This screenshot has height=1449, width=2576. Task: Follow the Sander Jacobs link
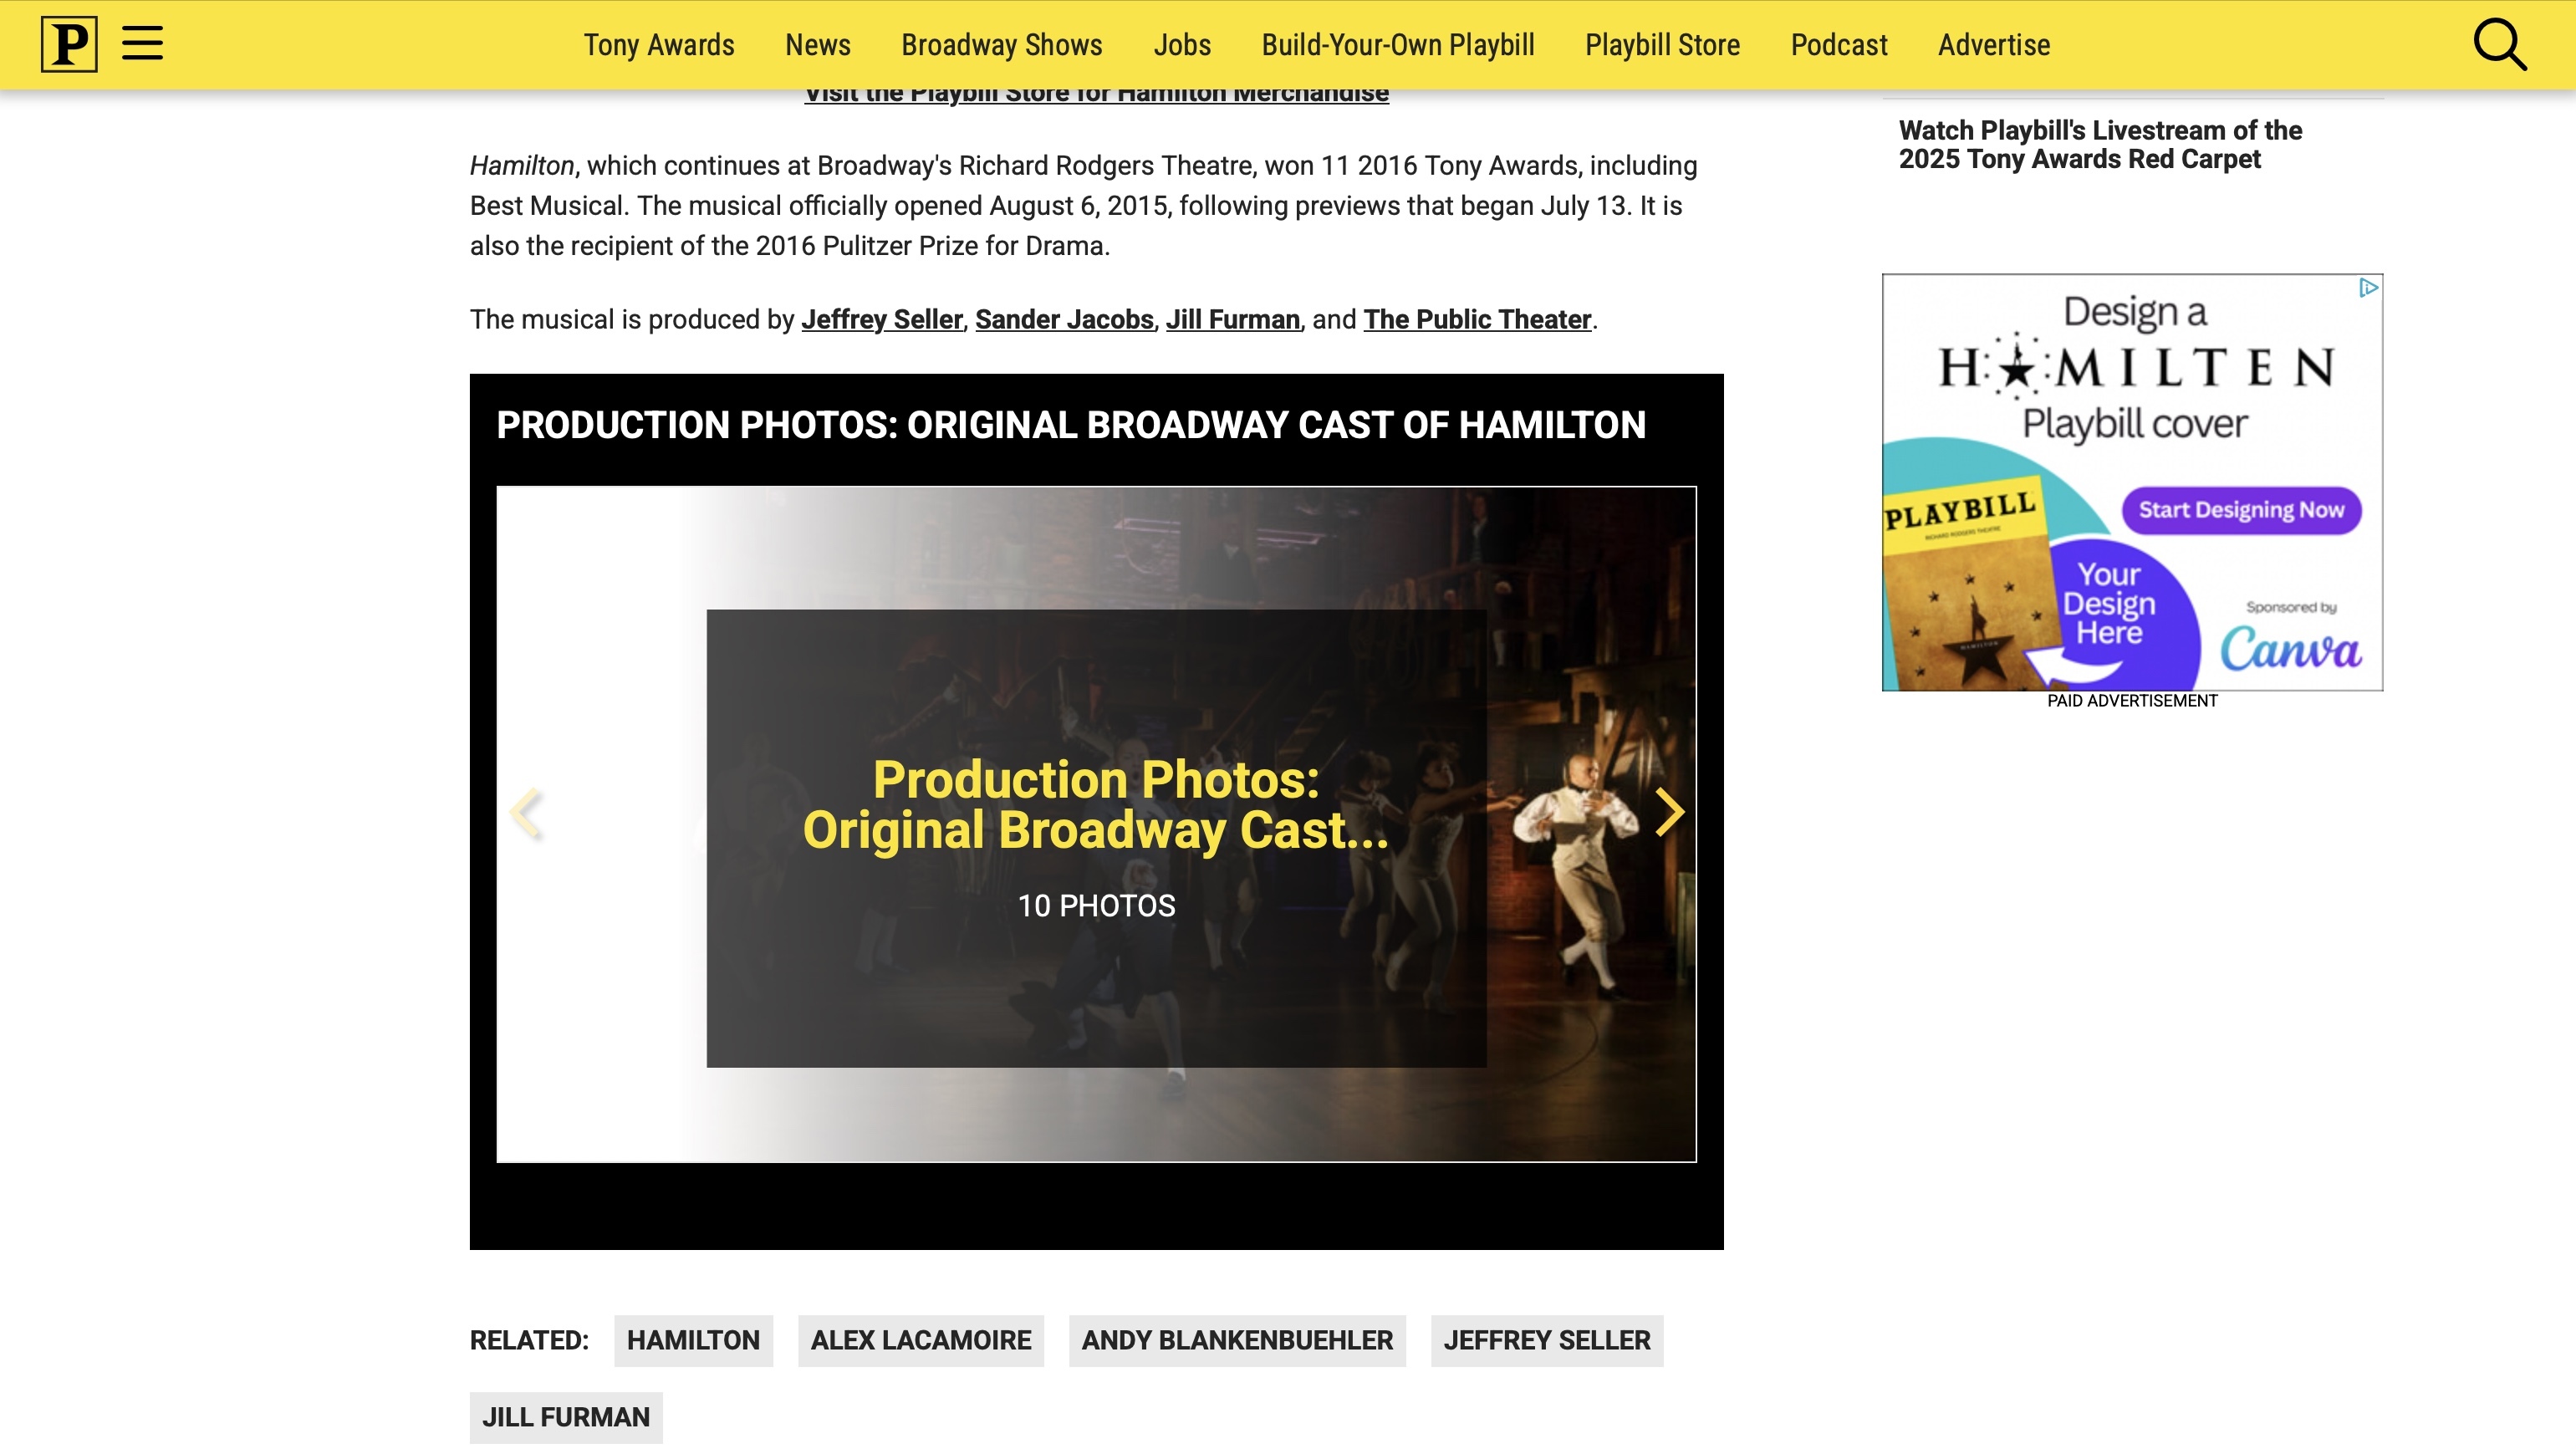(1064, 319)
